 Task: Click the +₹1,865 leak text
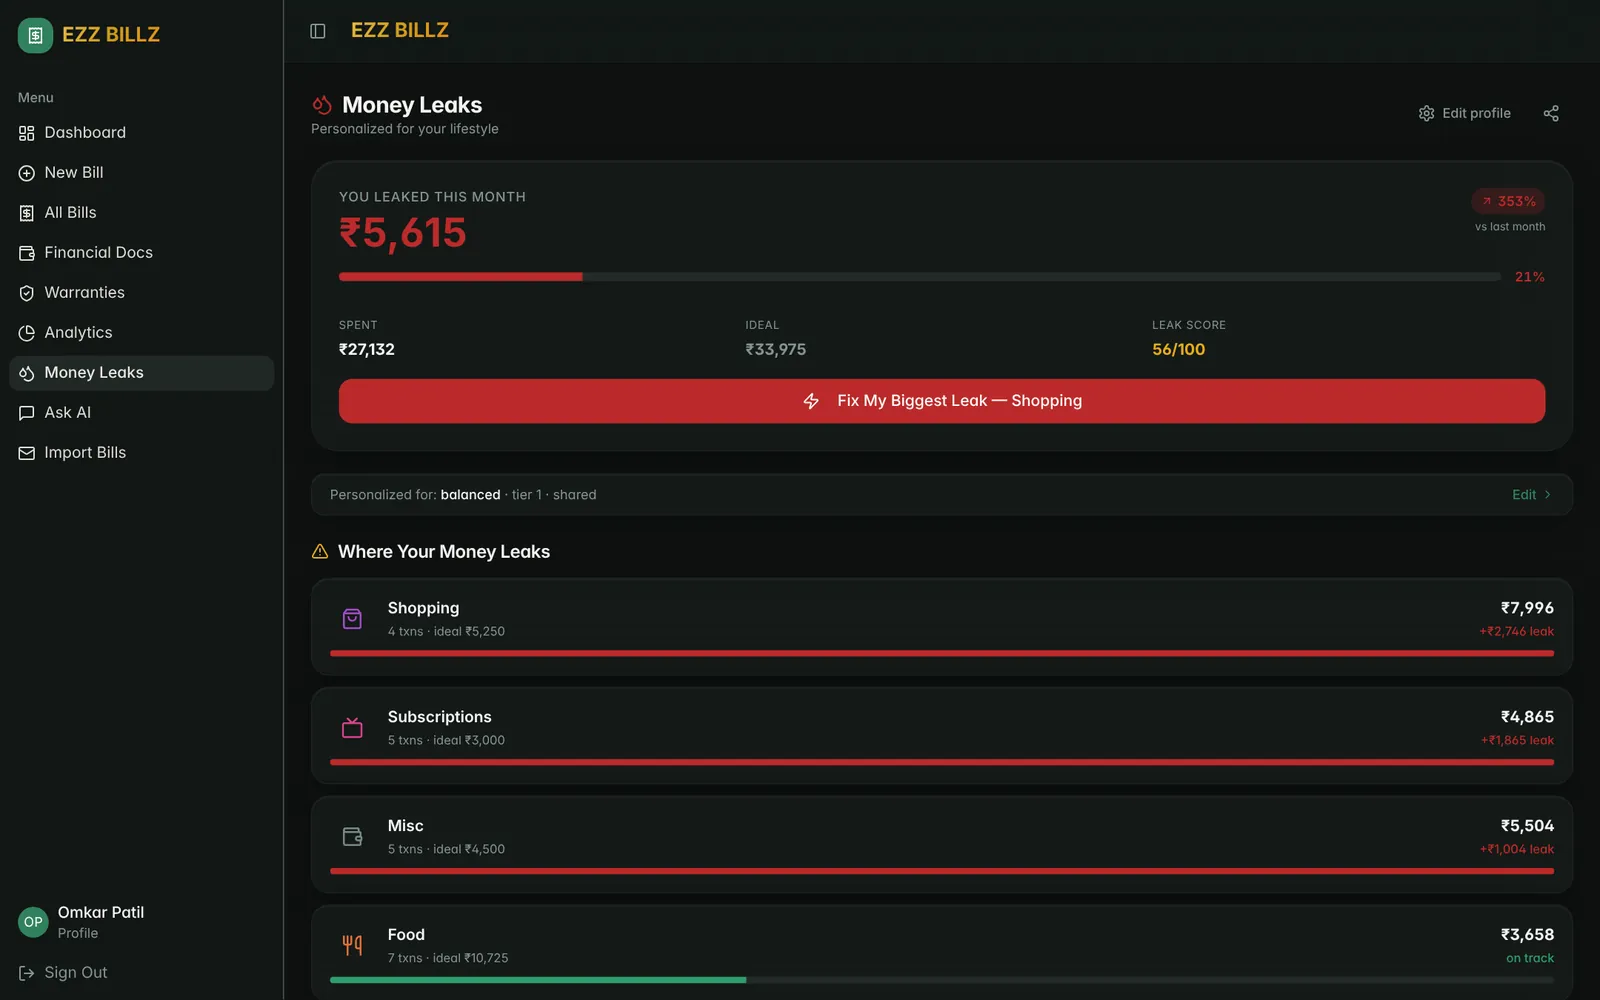click(1518, 741)
